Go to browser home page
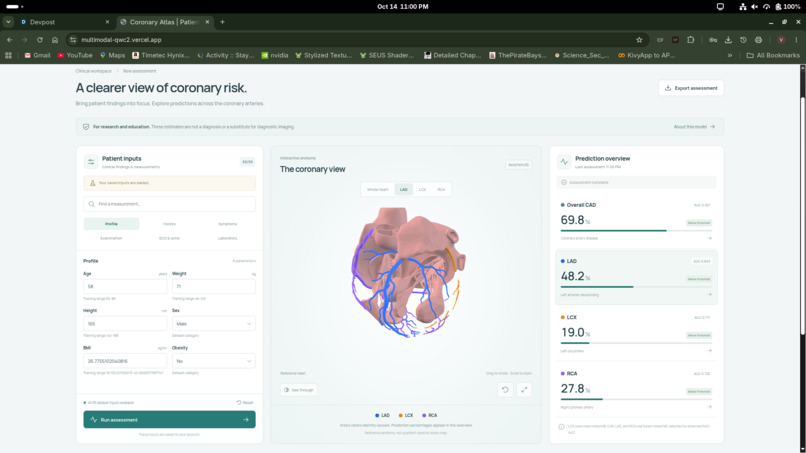 point(55,40)
